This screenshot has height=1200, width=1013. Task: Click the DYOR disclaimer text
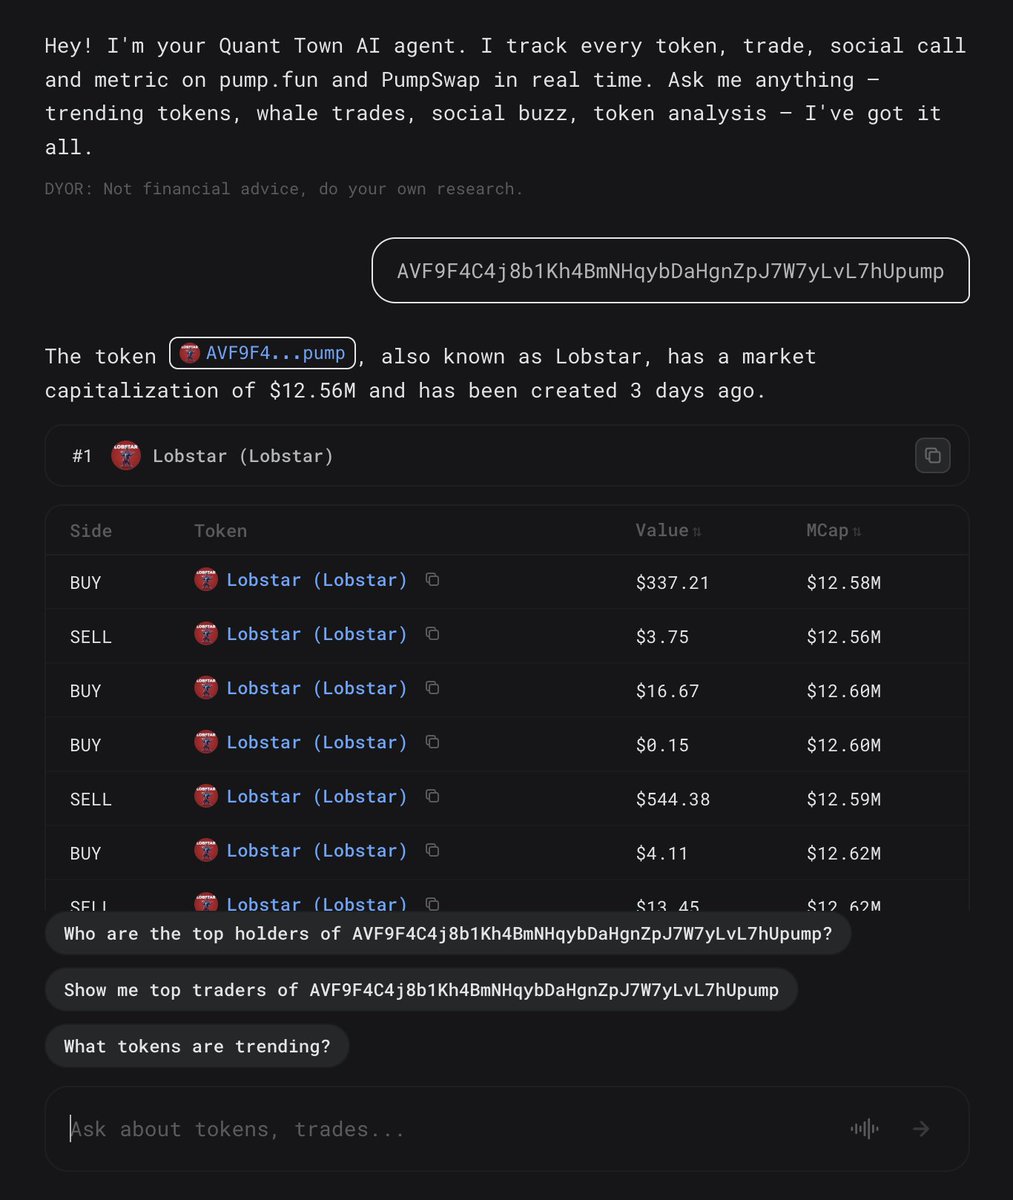click(284, 188)
